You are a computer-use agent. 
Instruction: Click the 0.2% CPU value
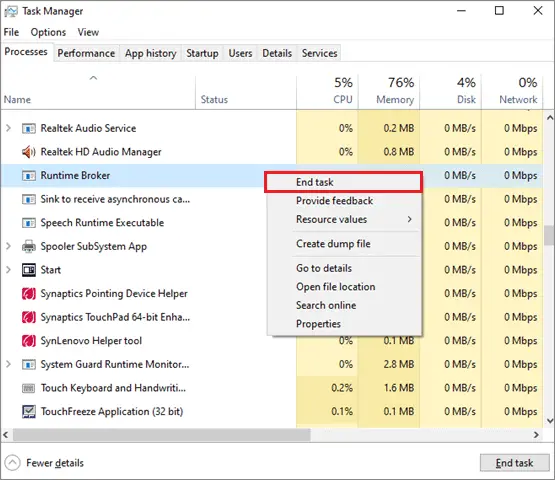point(342,388)
